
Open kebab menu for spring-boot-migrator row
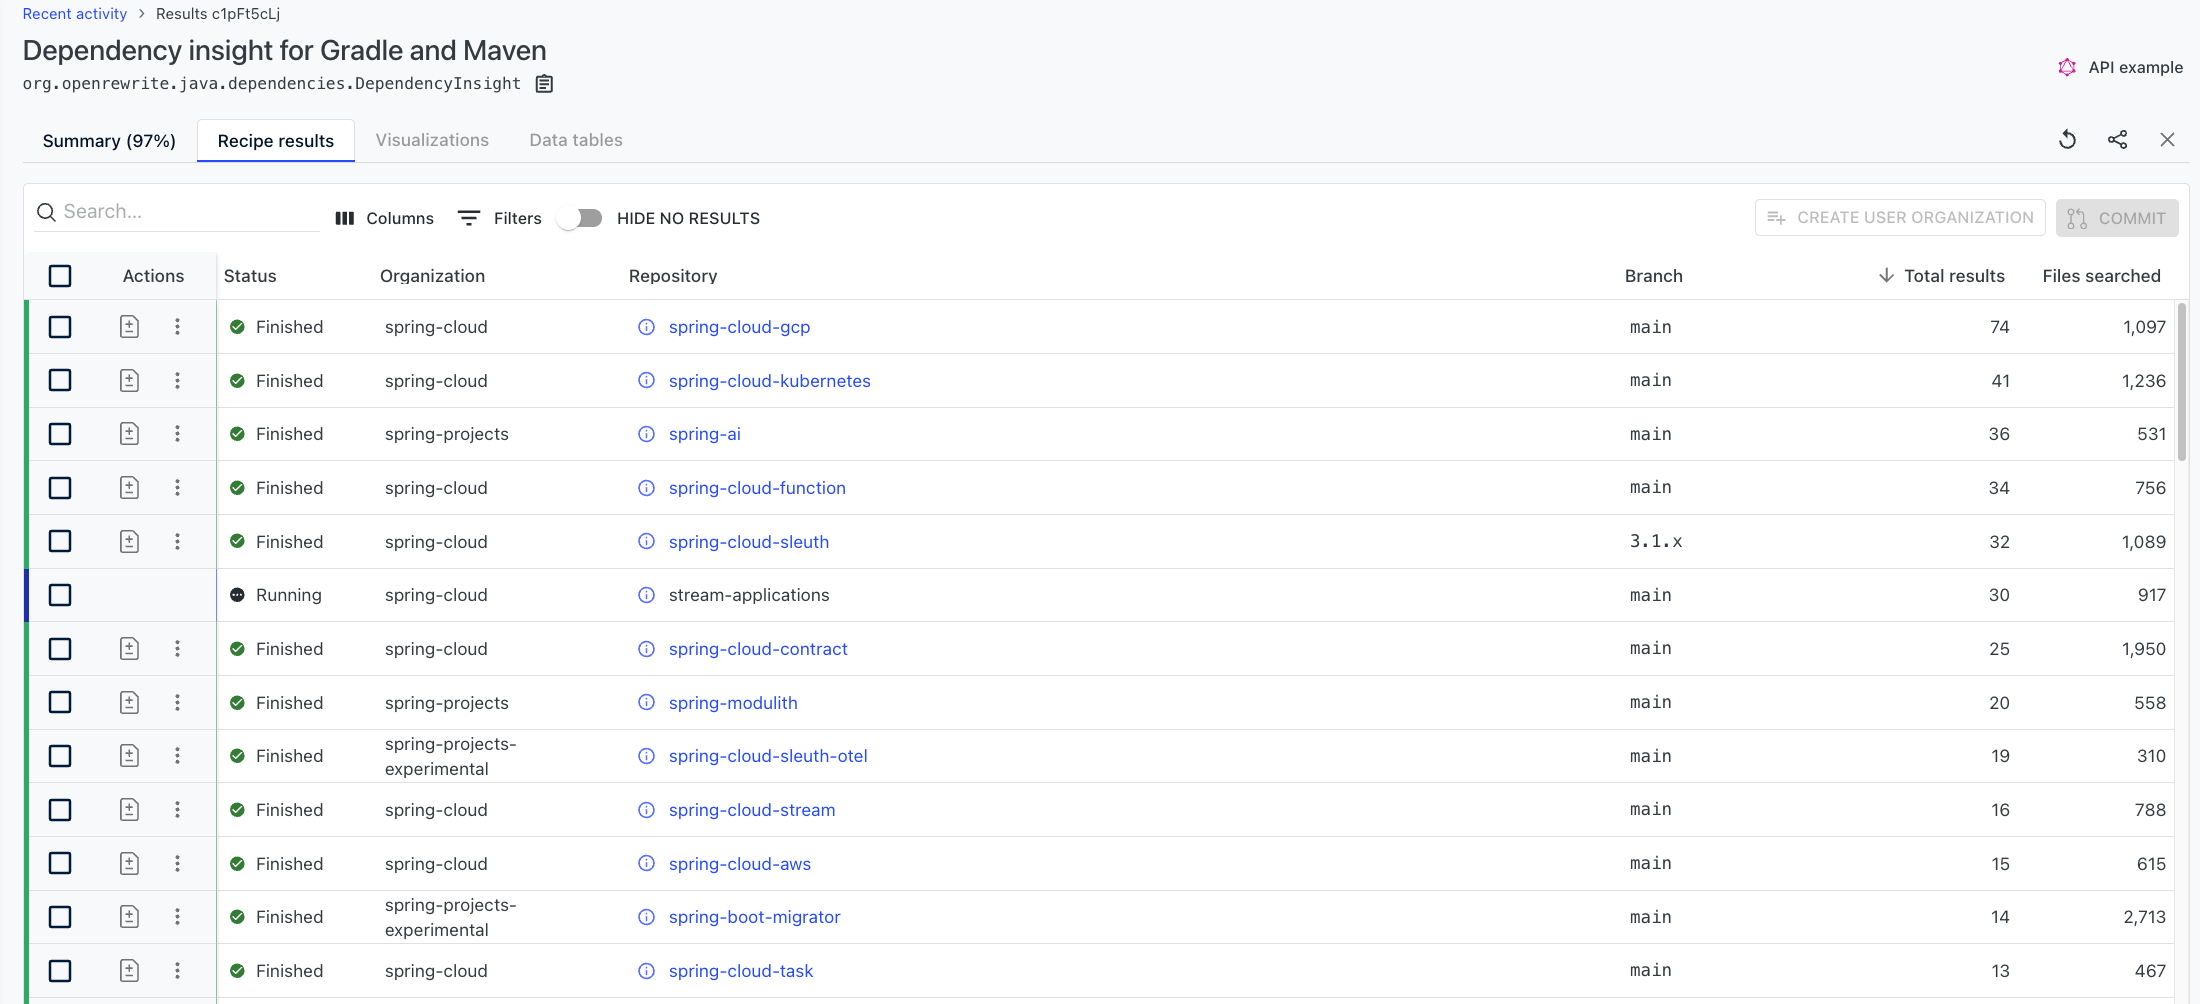click(177, 917)
